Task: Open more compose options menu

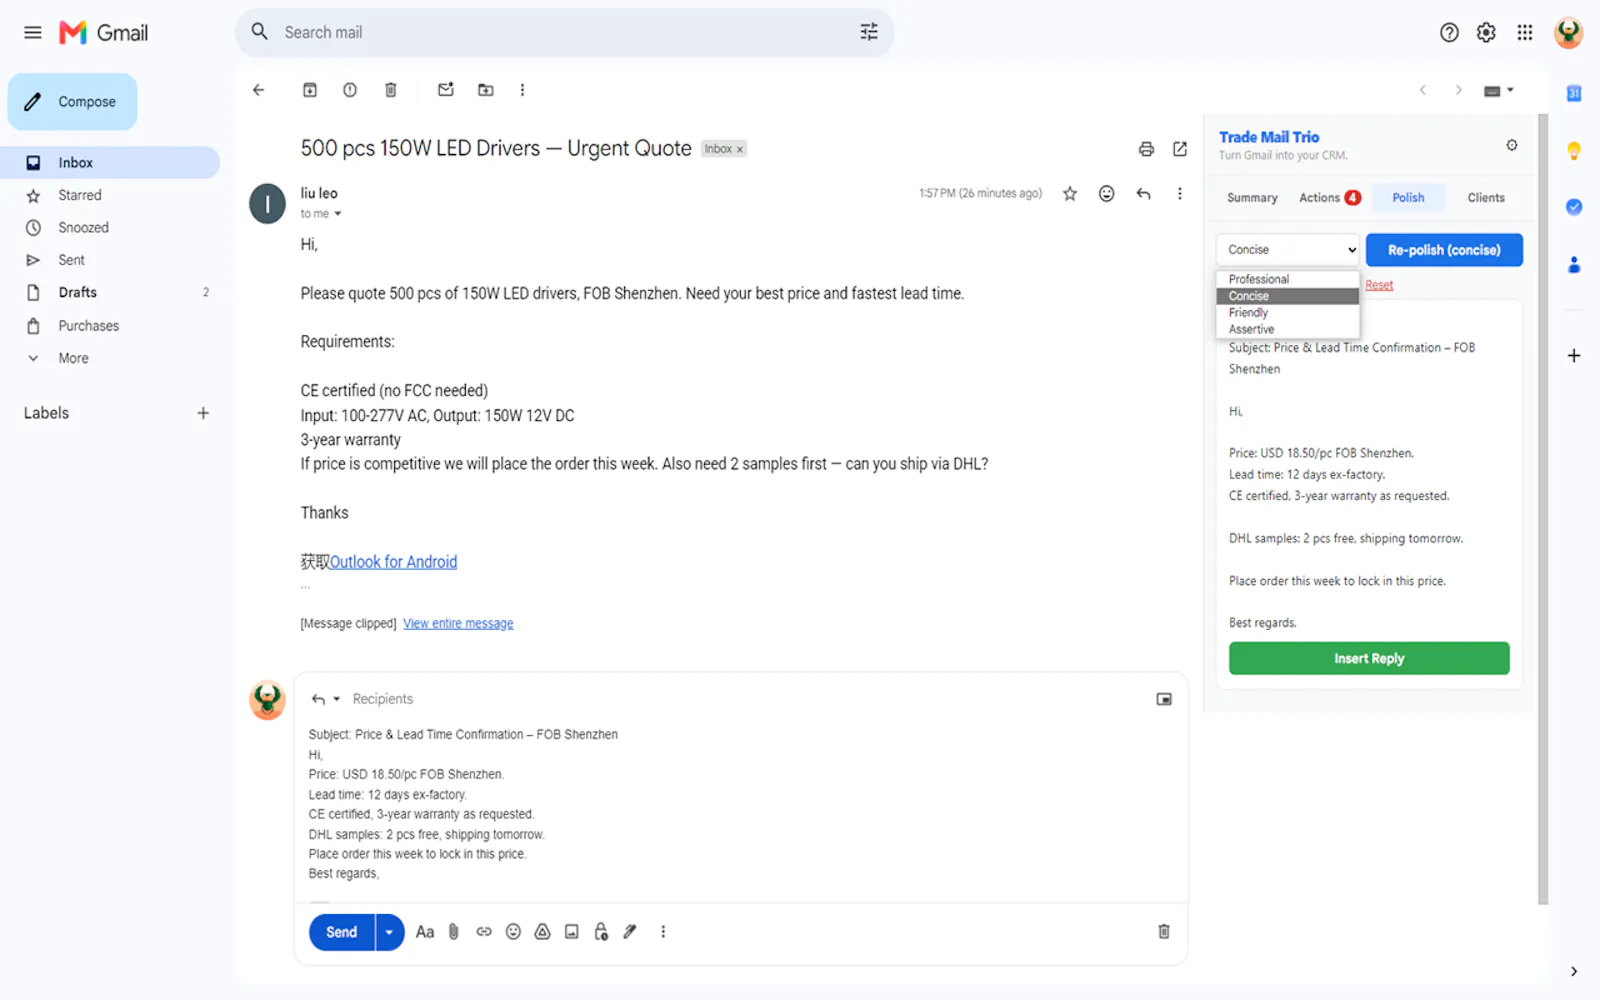Action: click(x=663, y=932)
